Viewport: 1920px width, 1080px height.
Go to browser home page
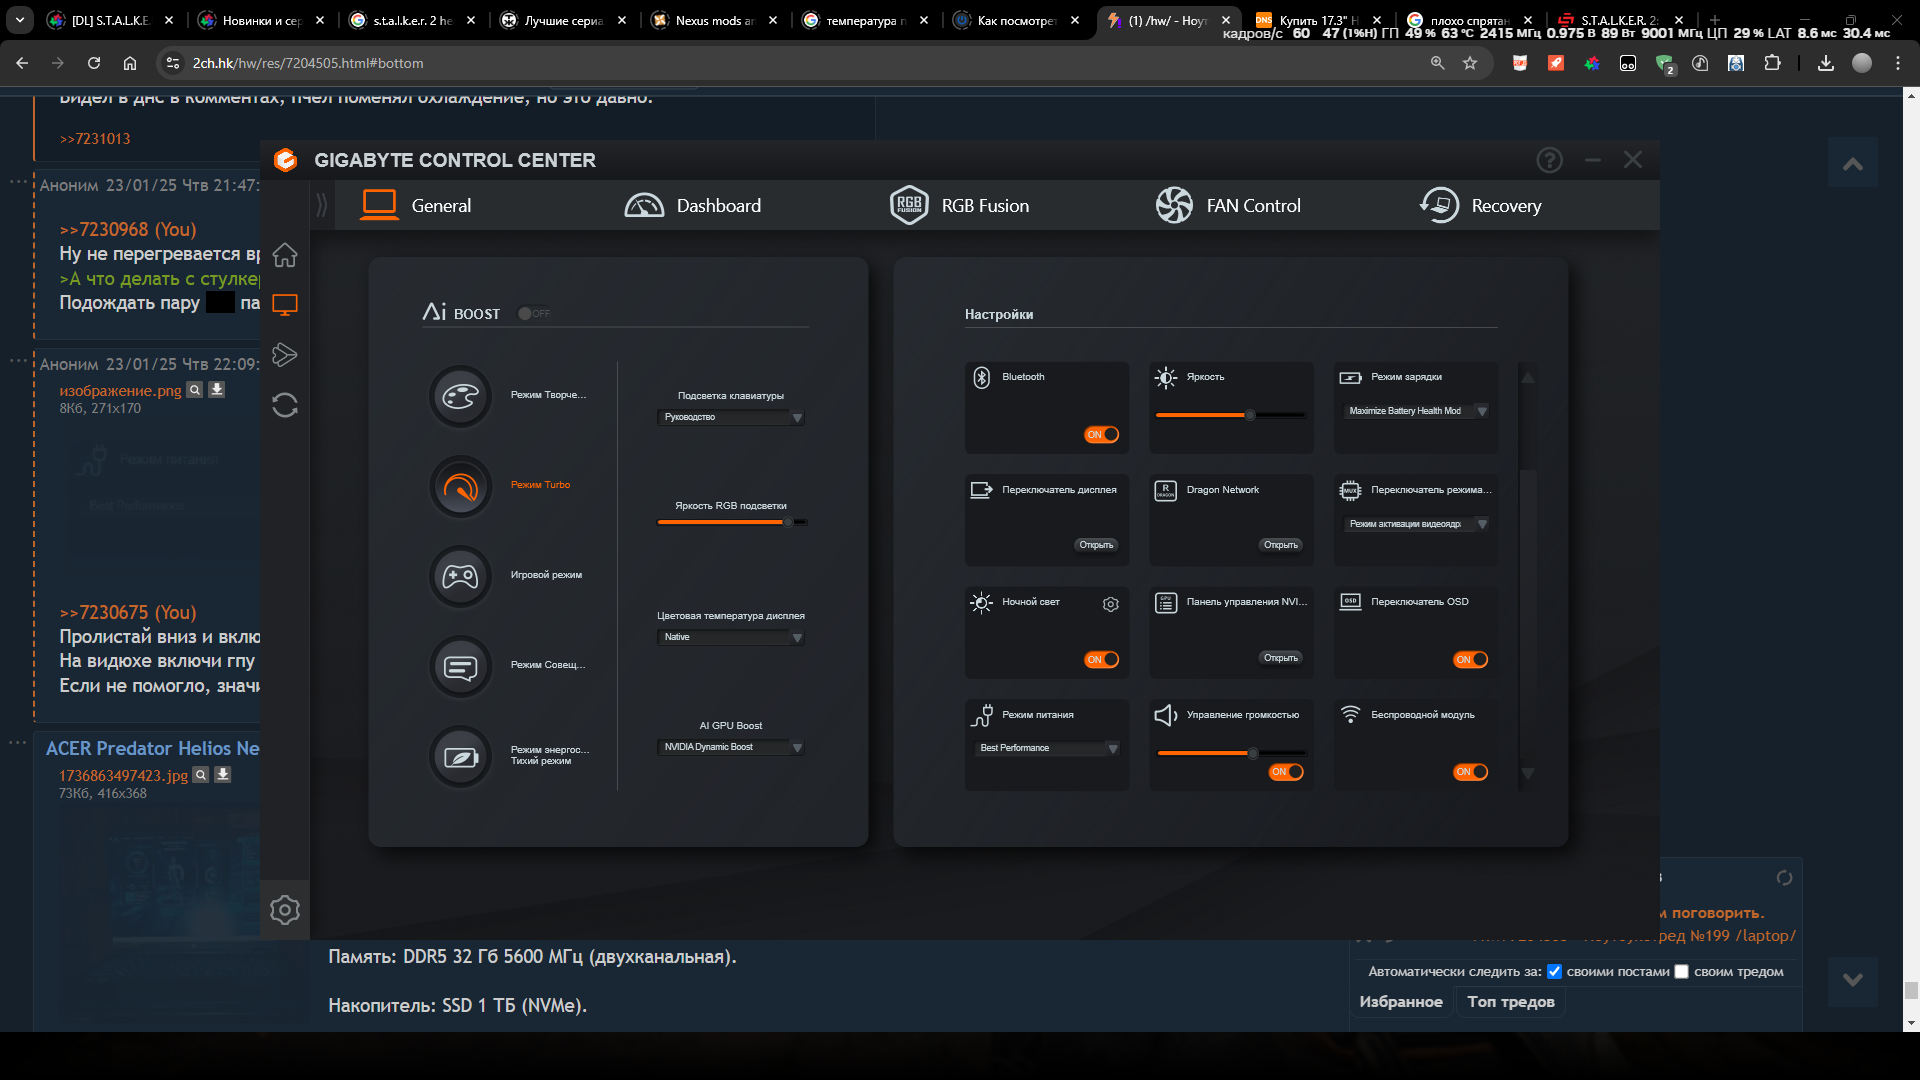(130, 63)
